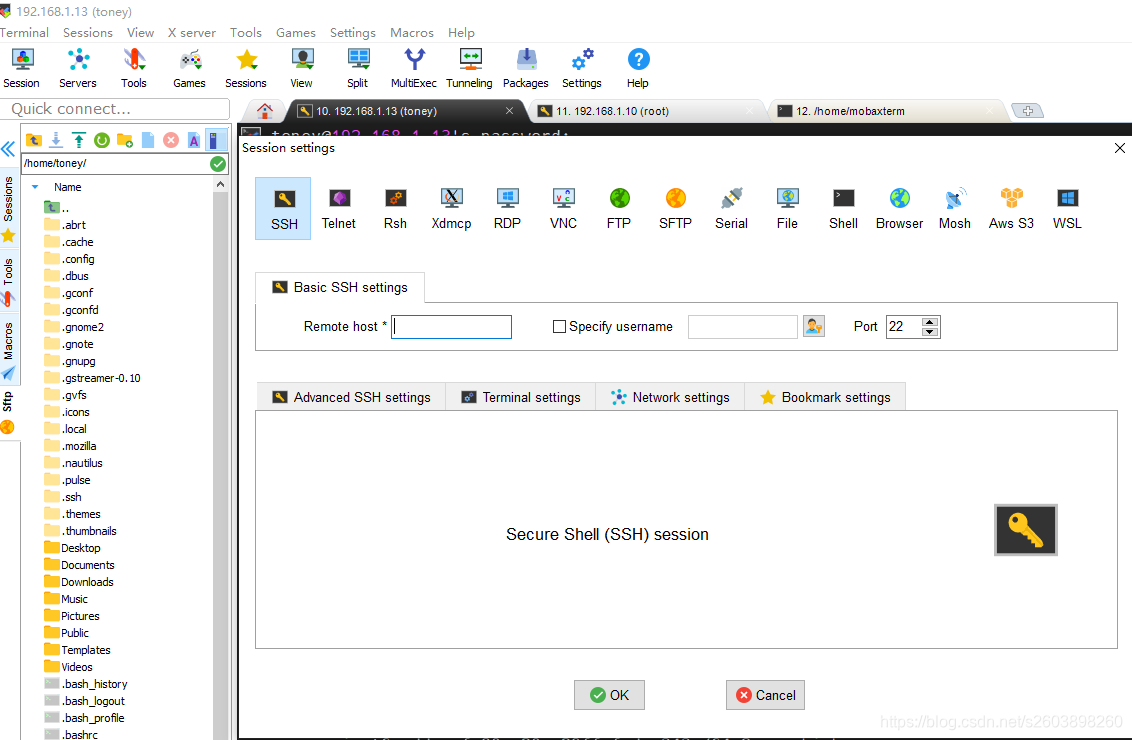Select the SSH session type
1132x740 pixels.
click(x=284, y=209)
